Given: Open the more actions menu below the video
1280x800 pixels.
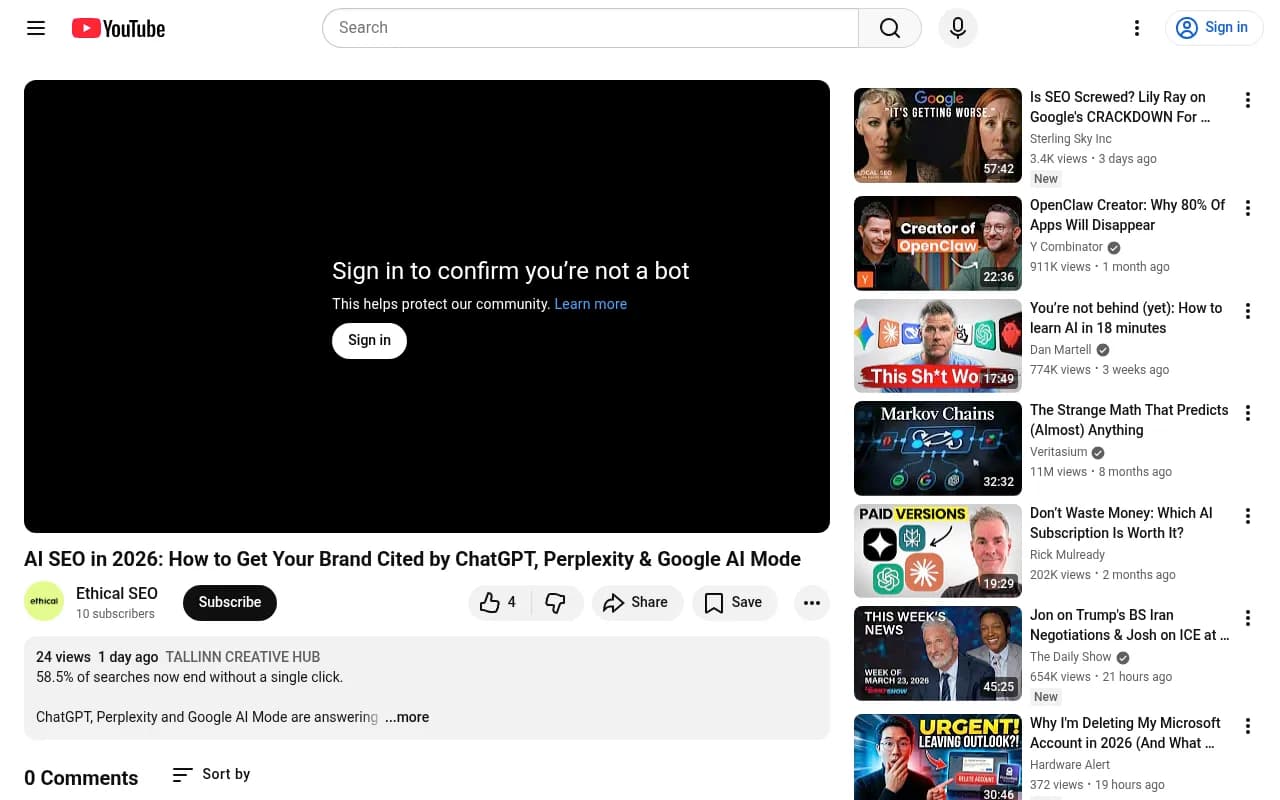Looking at the screenshot, I should tap(811, 602).
